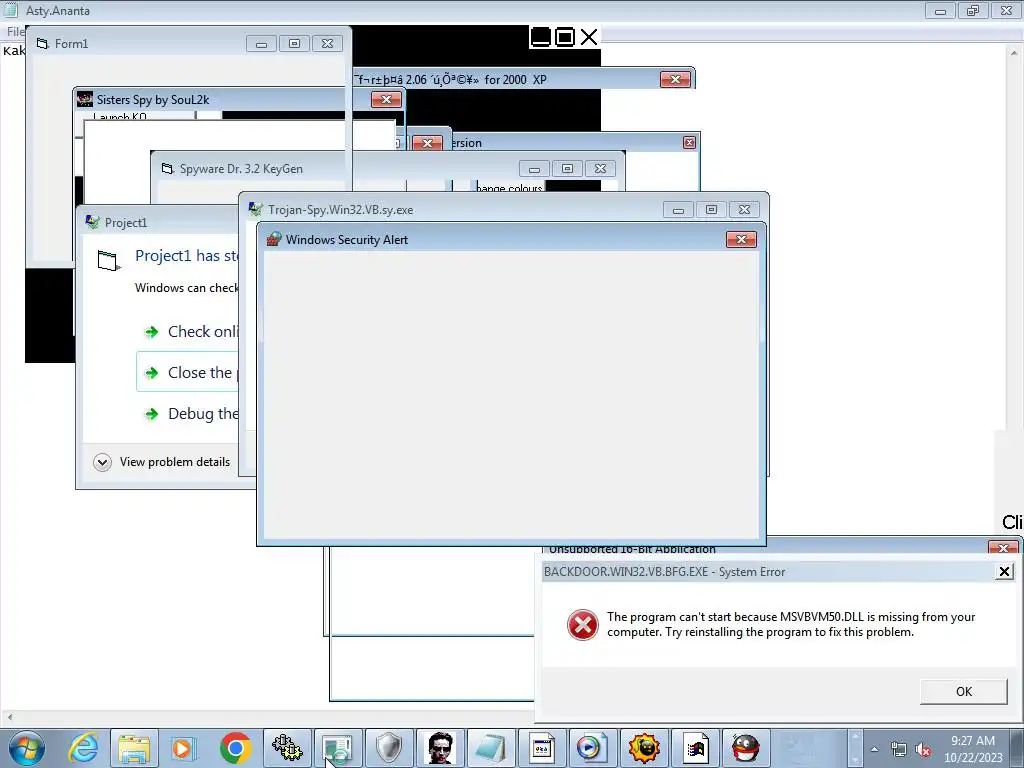The height and width of the screenshot is (768, 1024).
Task: Minimize the Spyware Dr. 3.2 KeyGen window
Action: [534, 169]
